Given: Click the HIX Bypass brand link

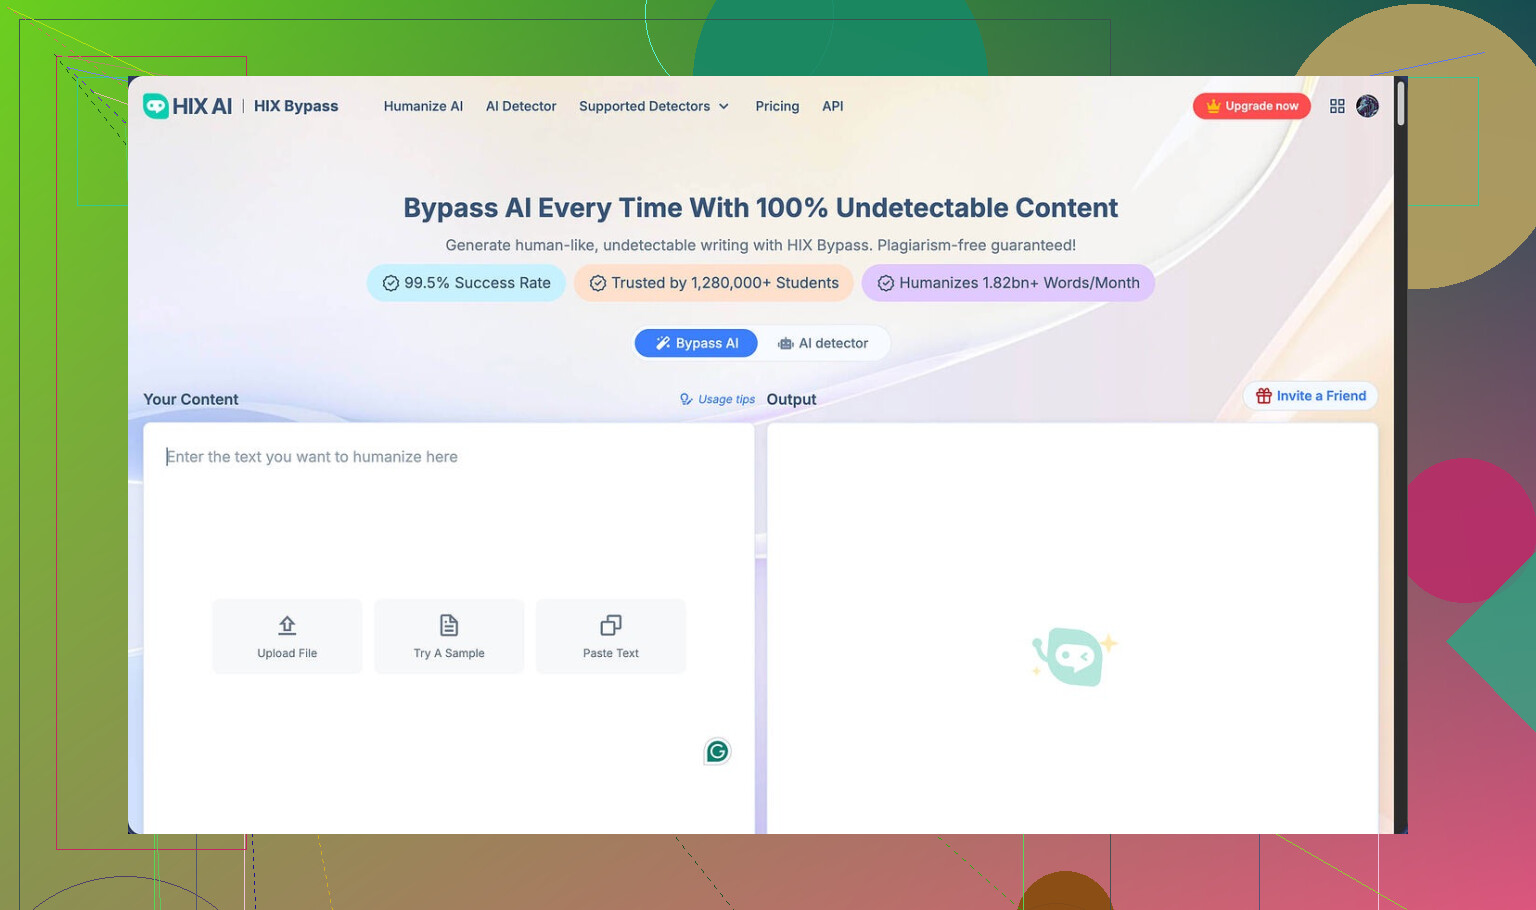Looking at the screenshot, I should click(296, 106).
